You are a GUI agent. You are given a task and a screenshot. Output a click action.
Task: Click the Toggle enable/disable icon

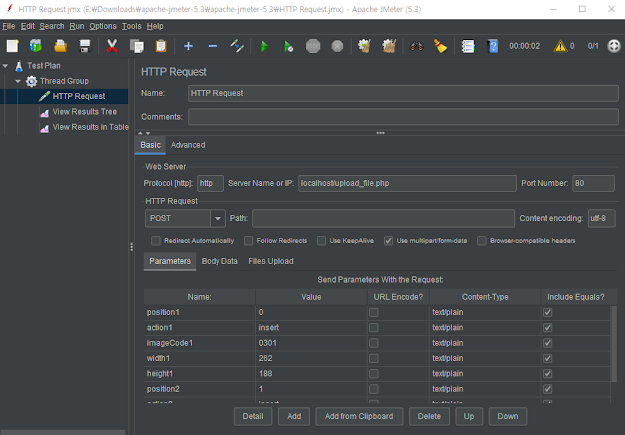[237, 46]
